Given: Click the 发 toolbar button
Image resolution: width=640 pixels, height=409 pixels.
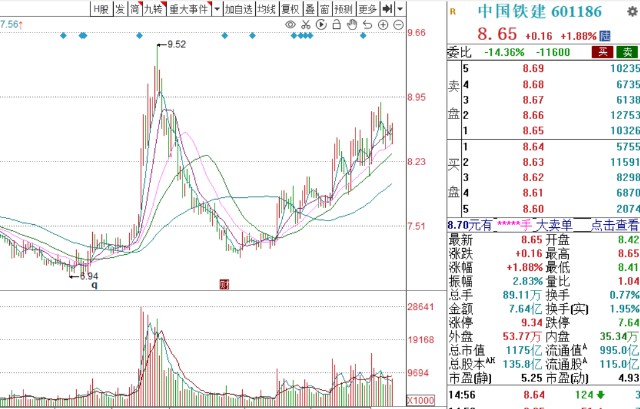Looking at the screenshot, I should pos(120,9).
